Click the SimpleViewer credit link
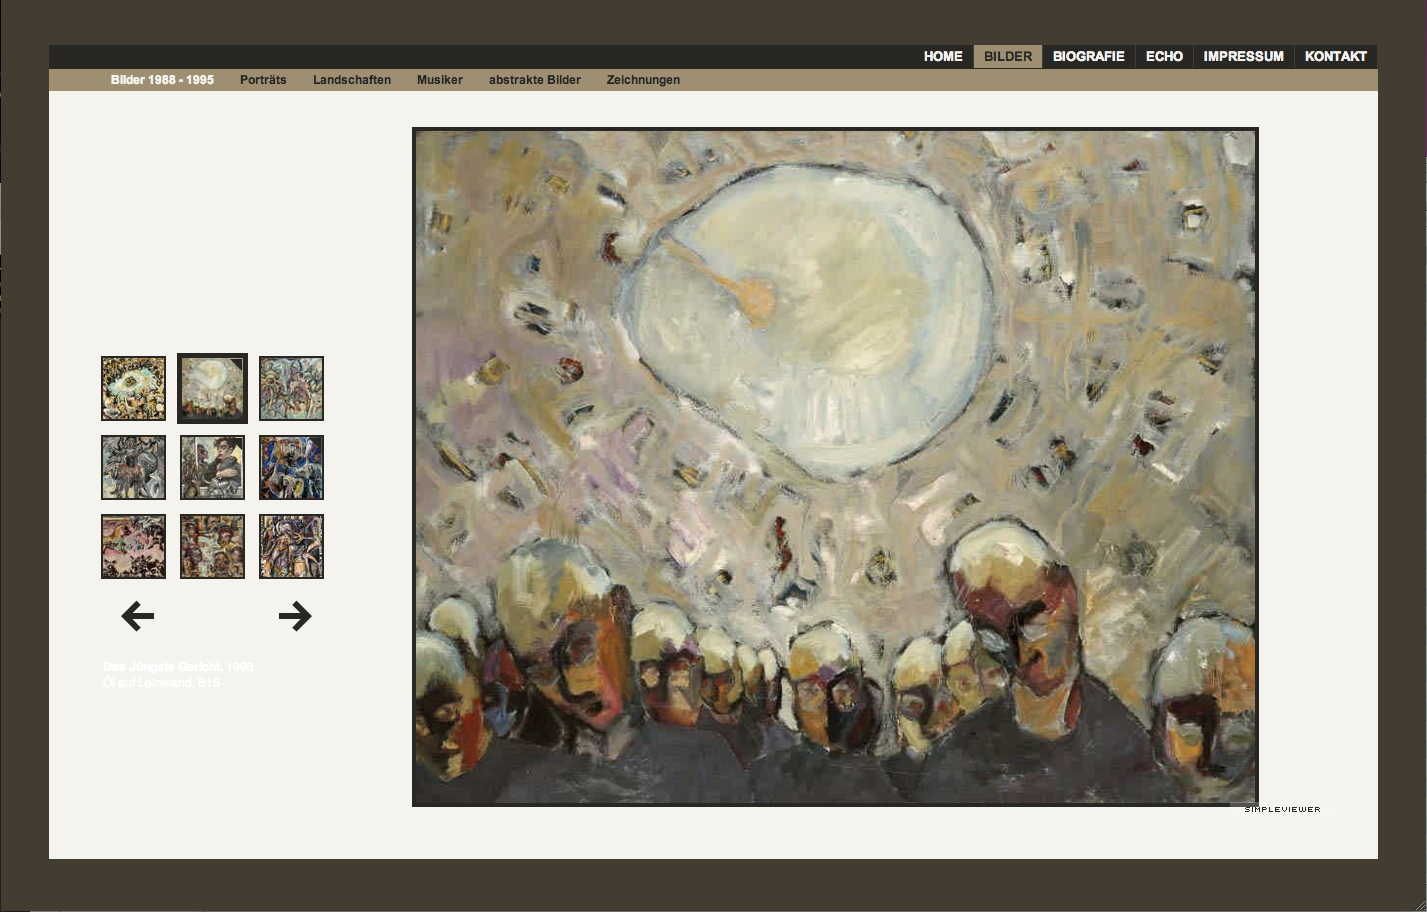Image resolution: width=1427 pixels, height=912 pixels. click(1282, 809)
